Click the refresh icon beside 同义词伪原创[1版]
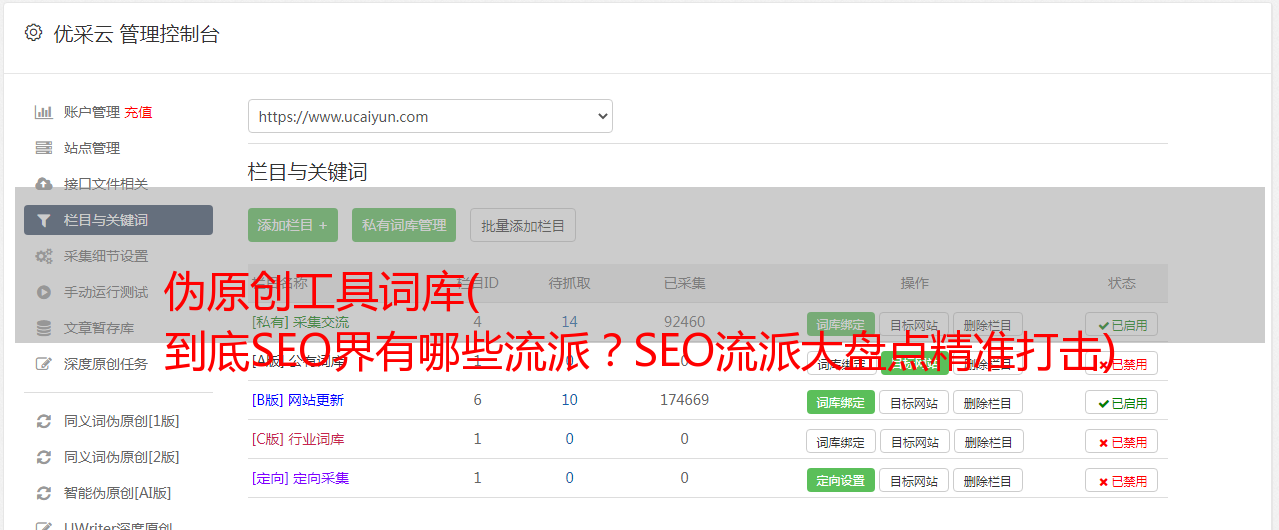This screenshot has height=530, width=1279. point(43,421)
